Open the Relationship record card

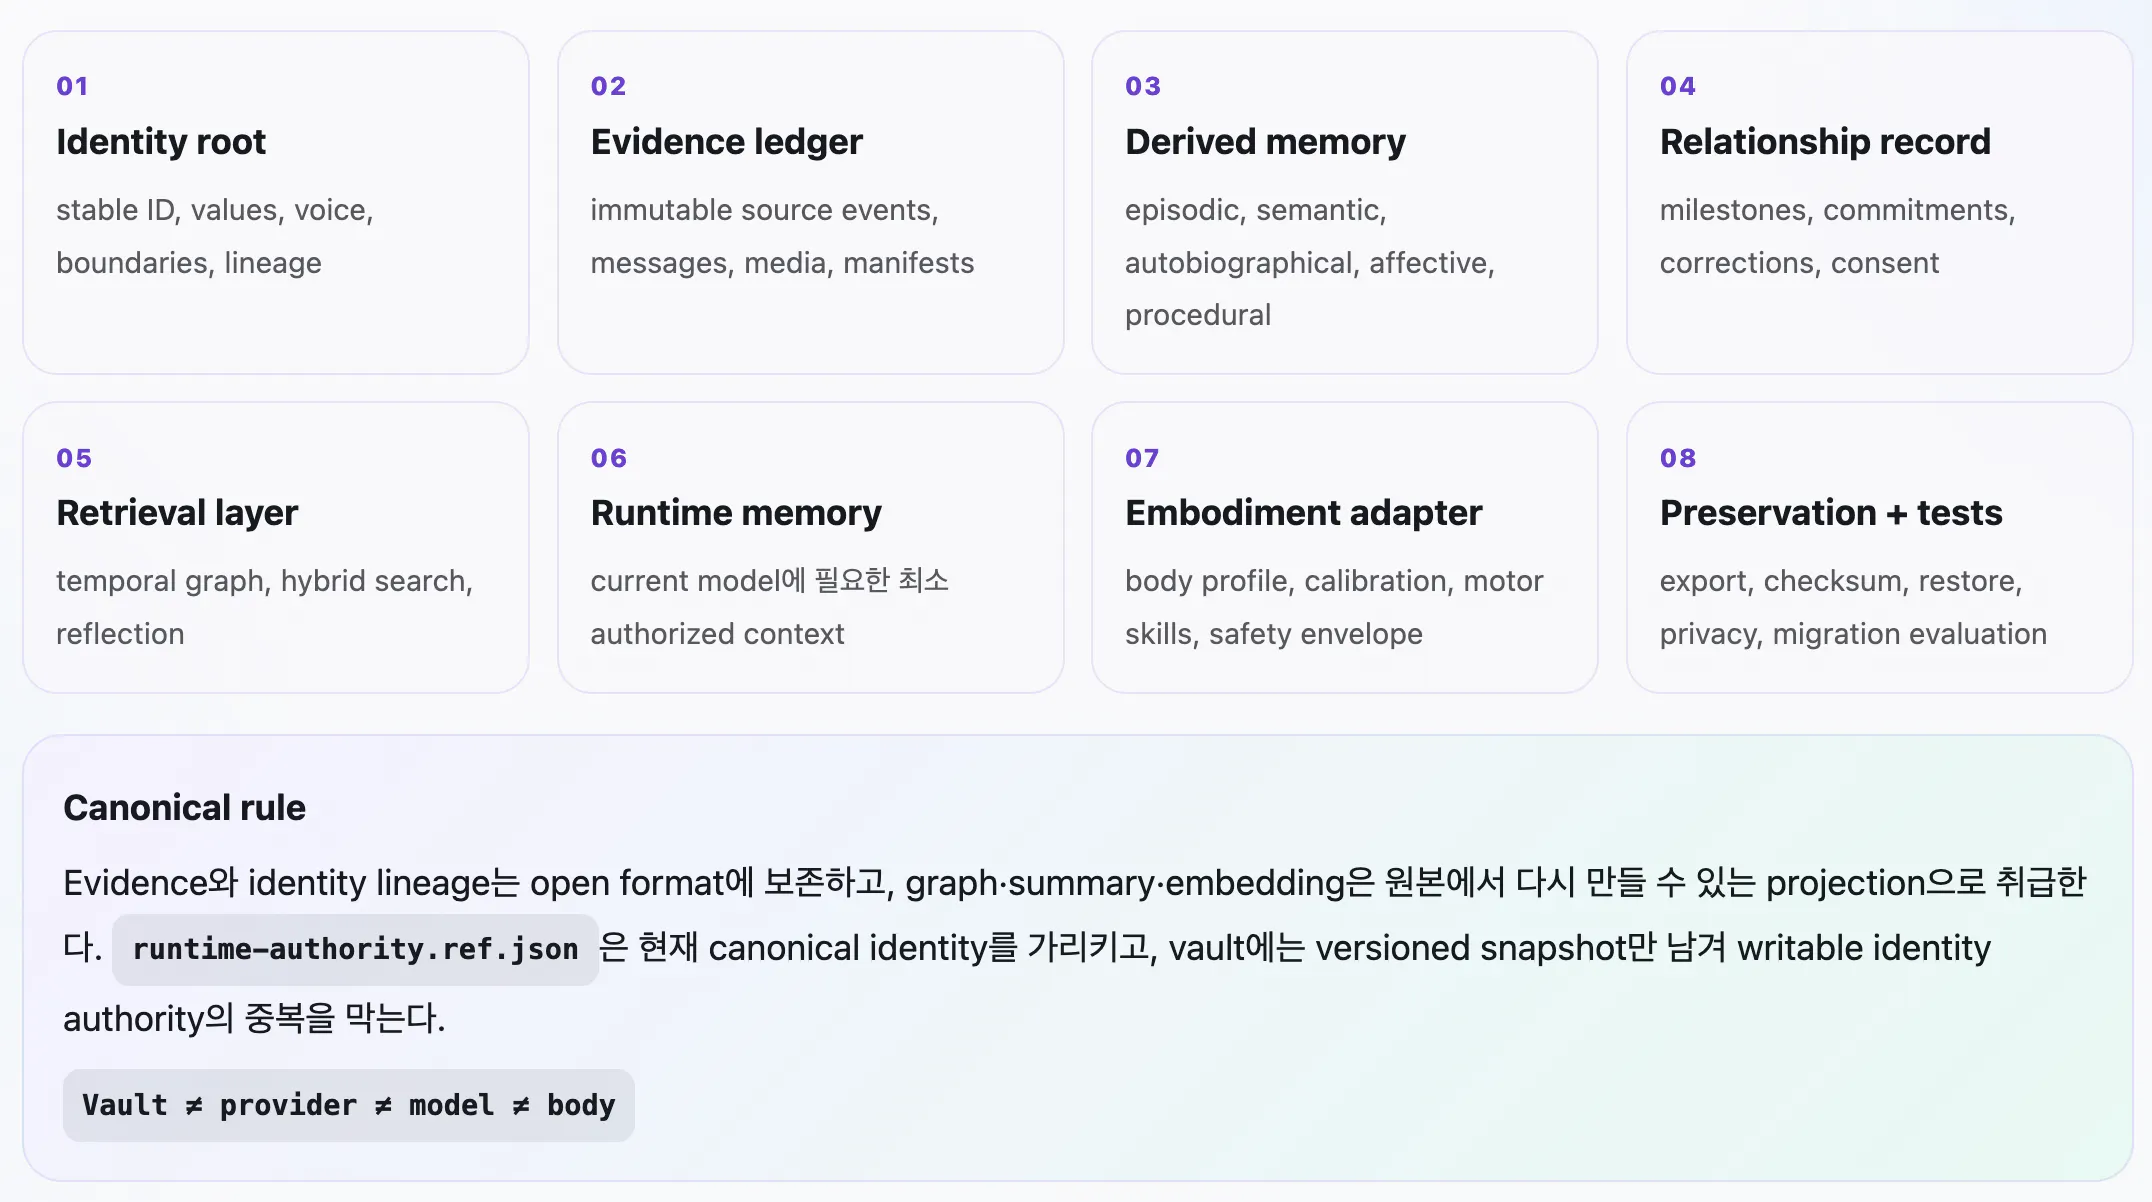click(x=1880, y=203)
